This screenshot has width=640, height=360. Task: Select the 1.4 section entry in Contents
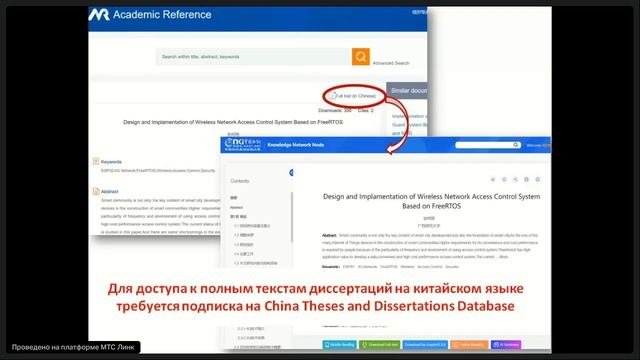pyautogui.click(x=244, y=254)
